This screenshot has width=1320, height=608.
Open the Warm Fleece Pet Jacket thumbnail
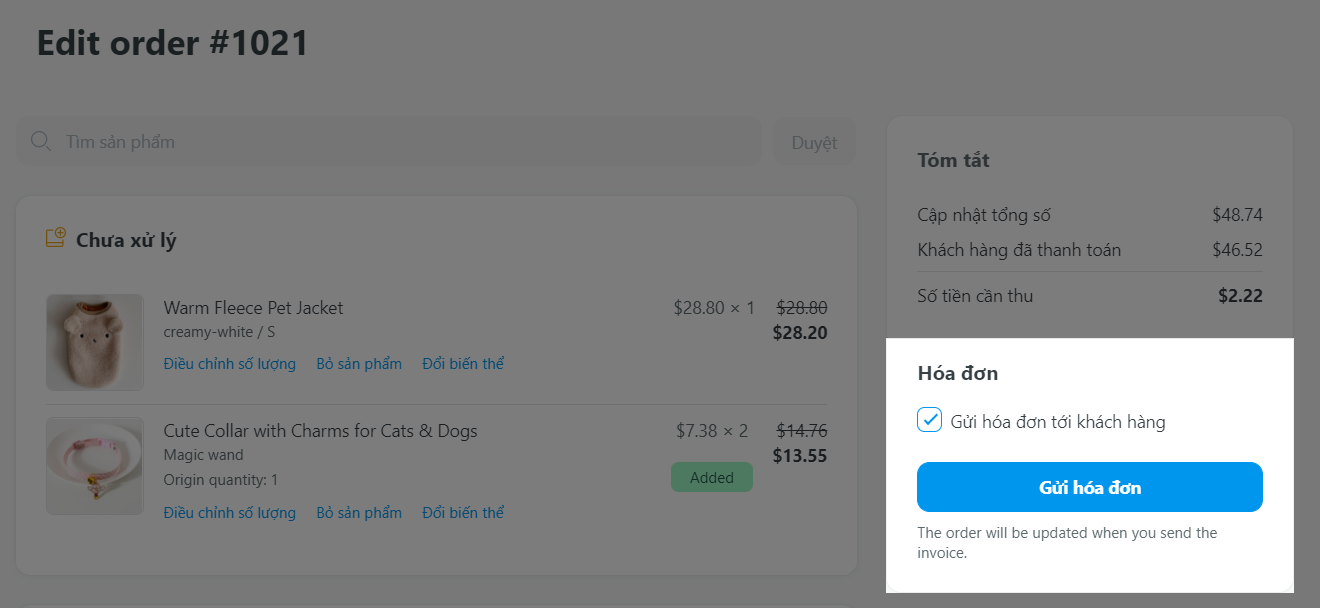click(x=95, y=342)
